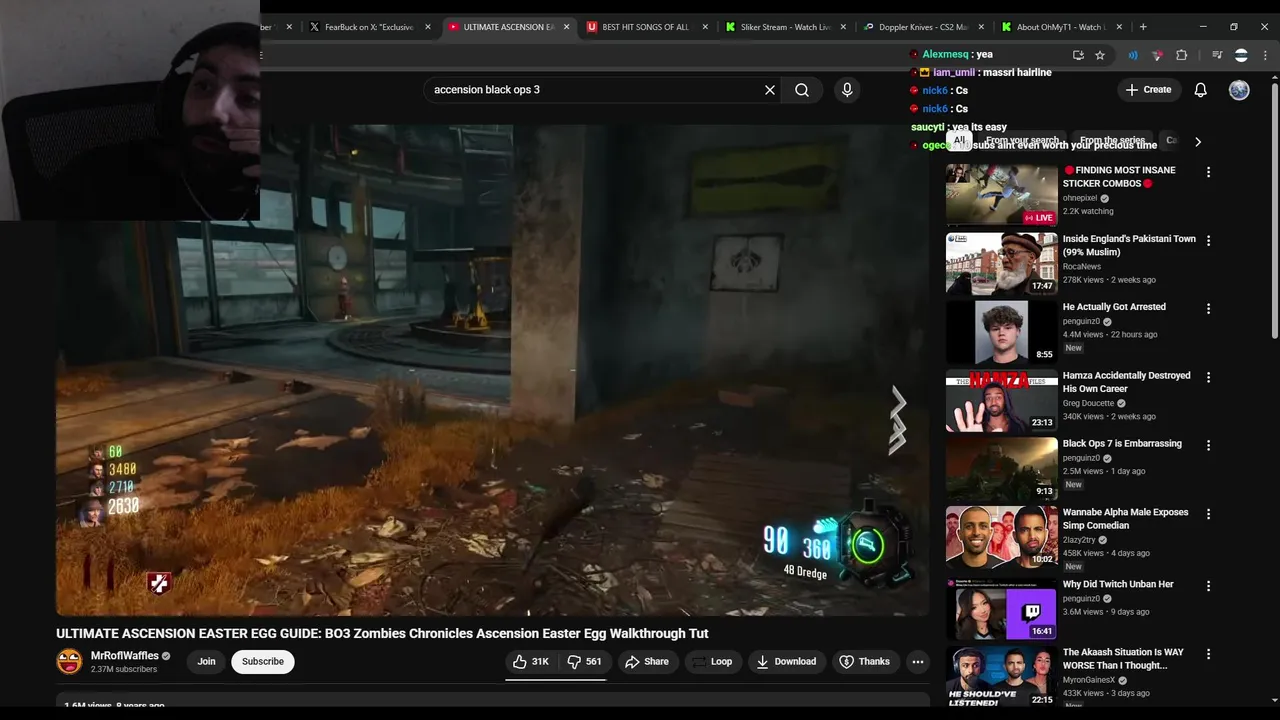The width and height of the screenshot is (1280, 720).
Task: Open RocaNews channel link
Action: pos(1081,266)
